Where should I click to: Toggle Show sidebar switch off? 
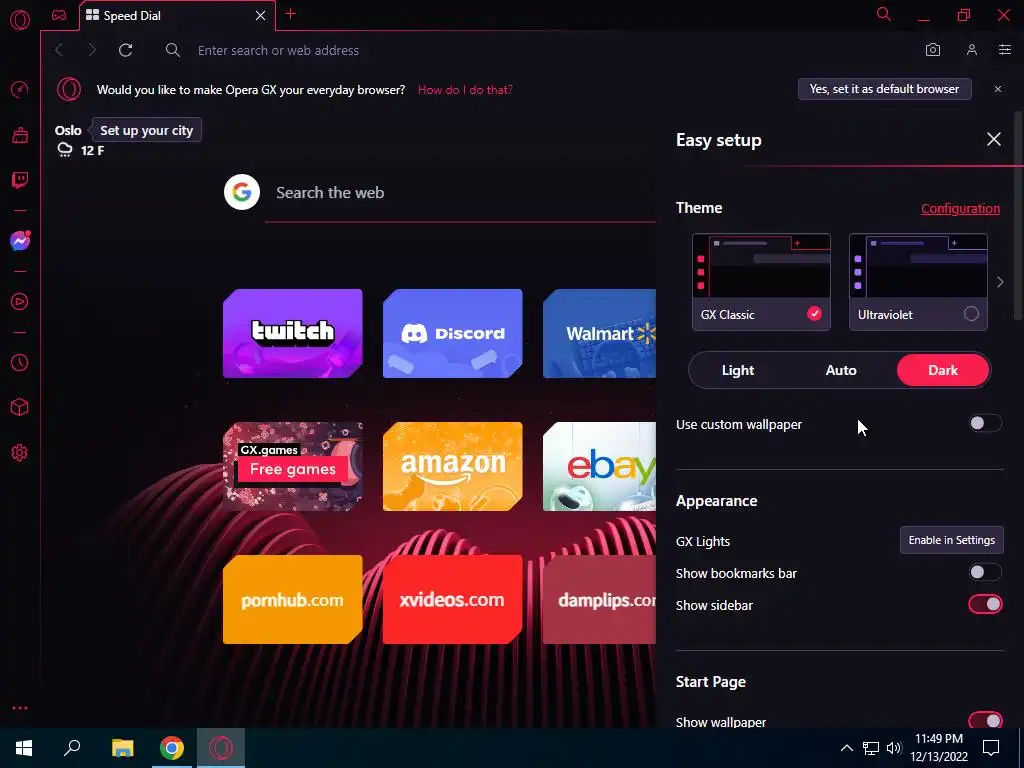coord(985,604)
